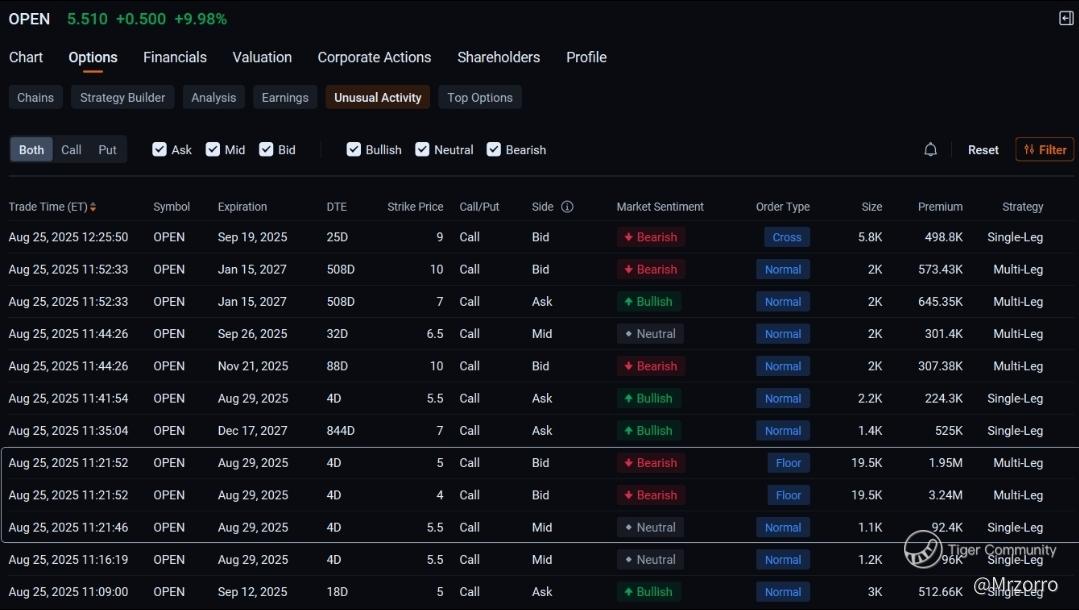Disable the Bearish sentiment checkbox
Image resolution: width=1079 pixels, height=610 pixels.
(x=494, y=150)
